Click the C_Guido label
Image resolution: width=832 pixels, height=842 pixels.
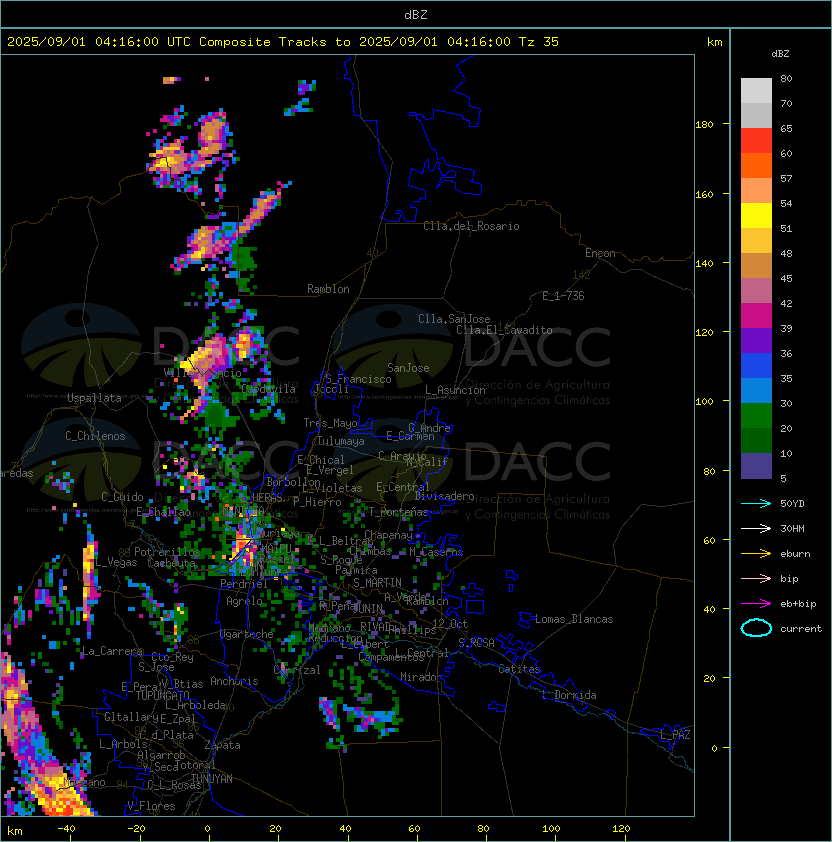122,497
